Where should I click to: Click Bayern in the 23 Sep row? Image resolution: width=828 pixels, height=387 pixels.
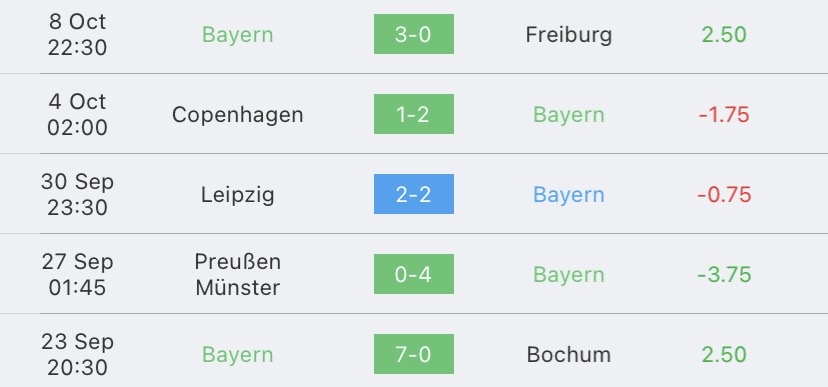[x=238, y=354]
